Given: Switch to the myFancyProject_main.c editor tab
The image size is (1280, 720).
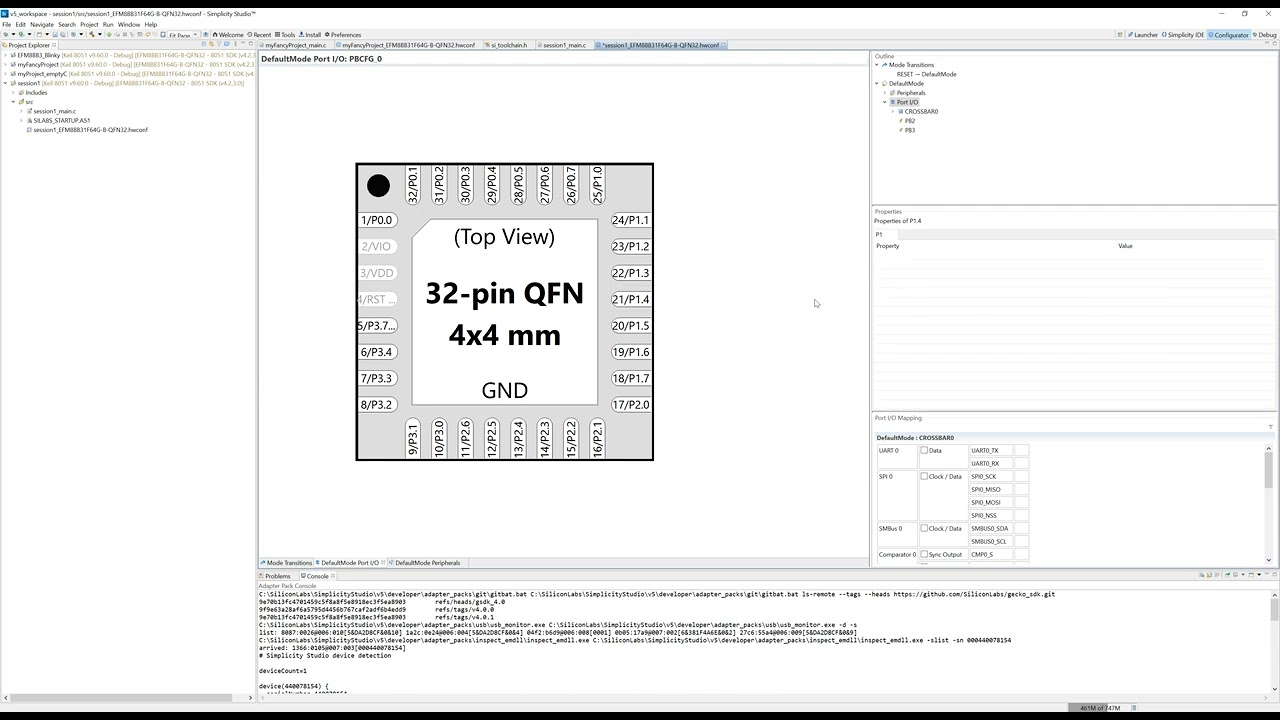Looking at the screenshot, I should coord(295,45).
